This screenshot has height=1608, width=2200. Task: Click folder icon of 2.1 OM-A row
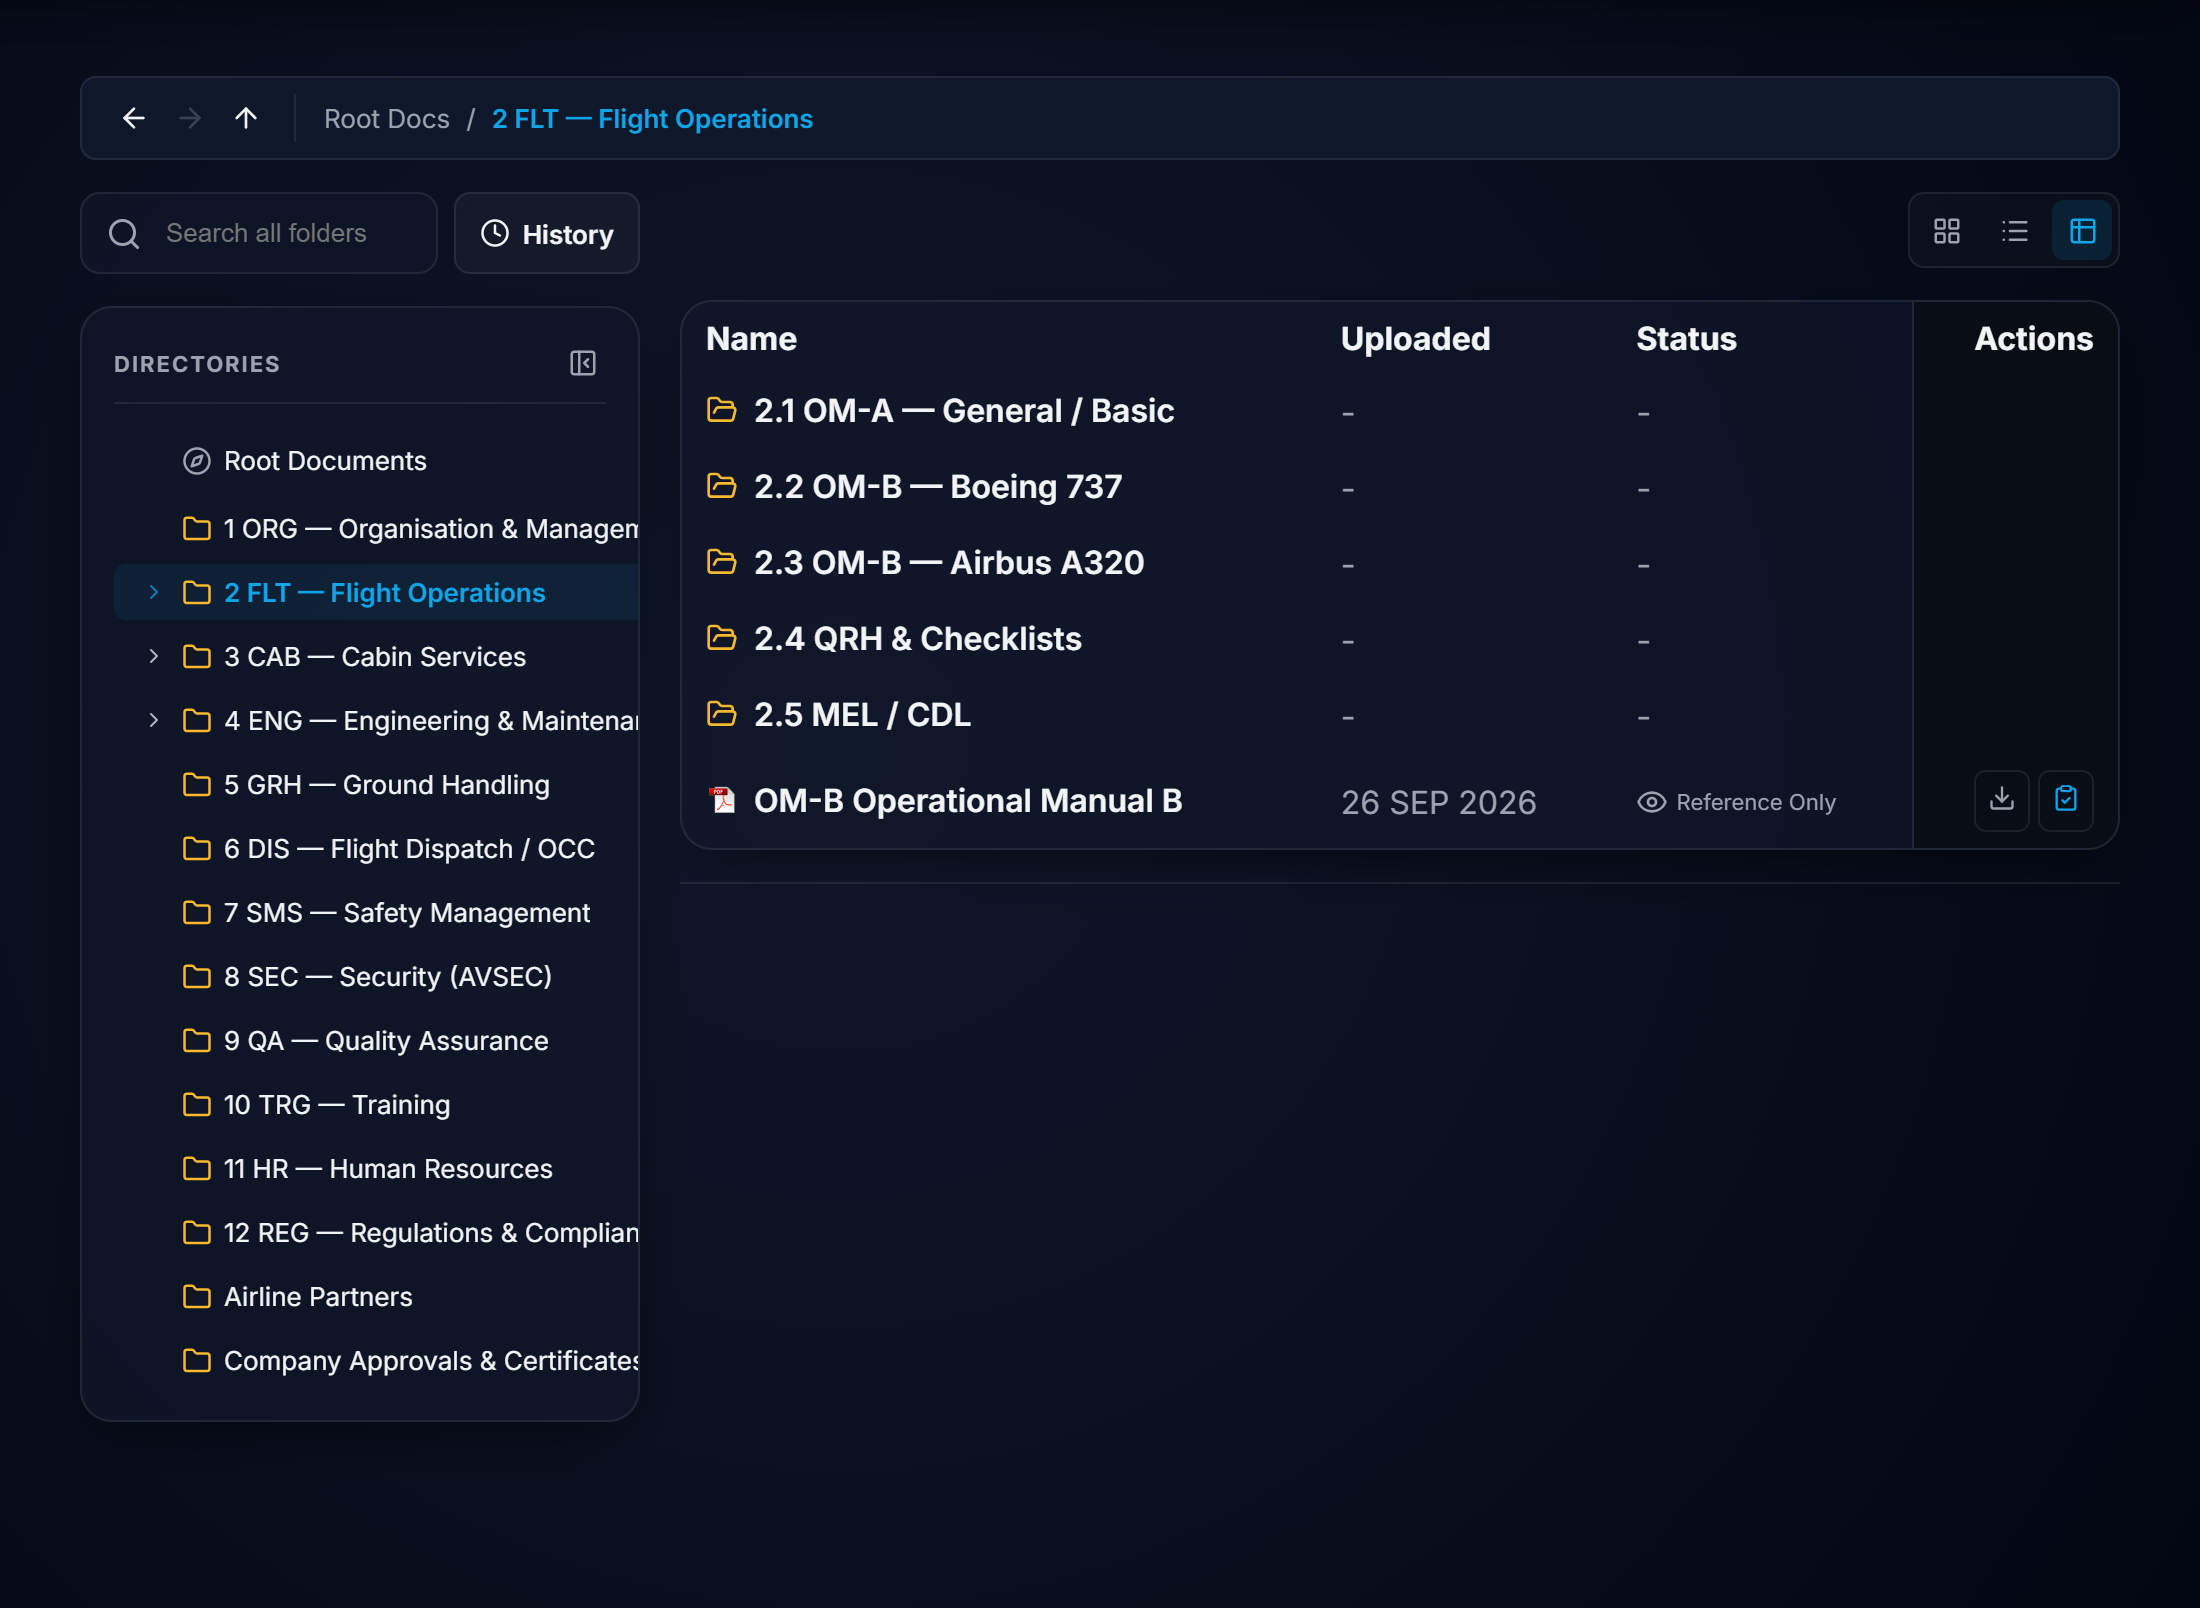(722, 410)
